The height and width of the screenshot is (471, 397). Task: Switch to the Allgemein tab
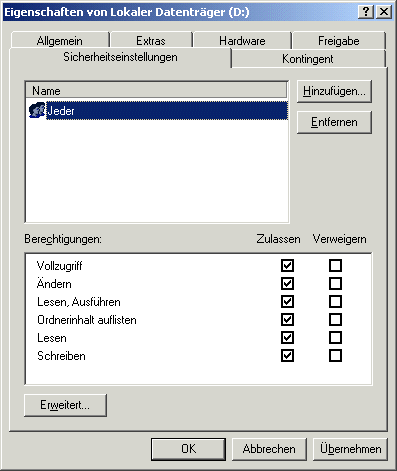(x=60, y=41)
